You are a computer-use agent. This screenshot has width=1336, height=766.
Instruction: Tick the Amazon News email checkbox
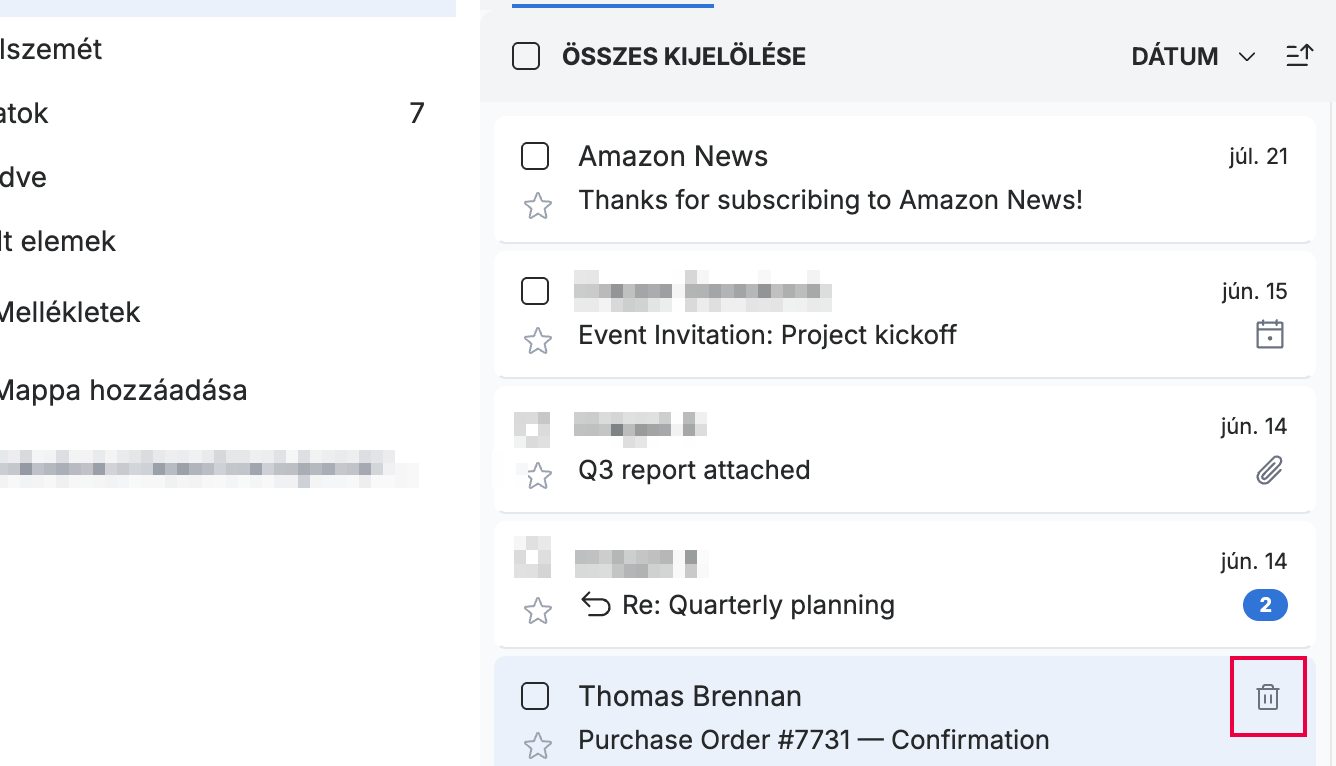point(535,156)
